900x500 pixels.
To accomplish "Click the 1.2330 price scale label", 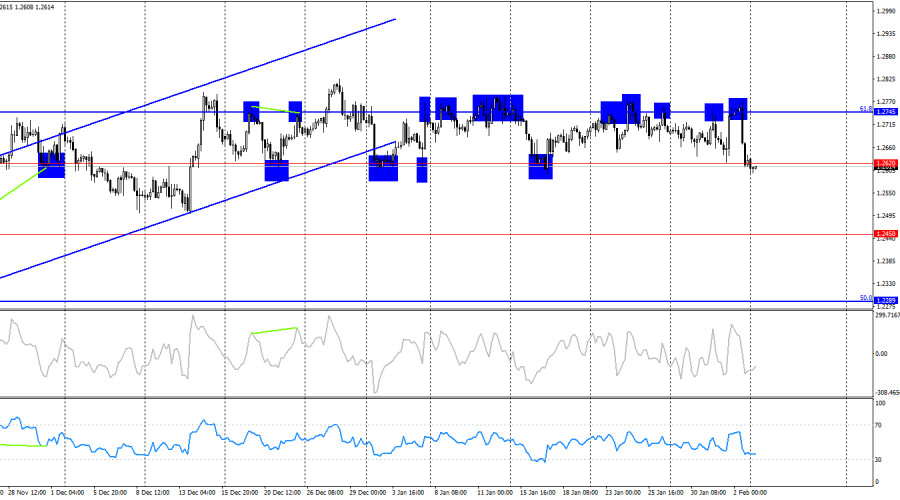I will [x=886, y=284].
